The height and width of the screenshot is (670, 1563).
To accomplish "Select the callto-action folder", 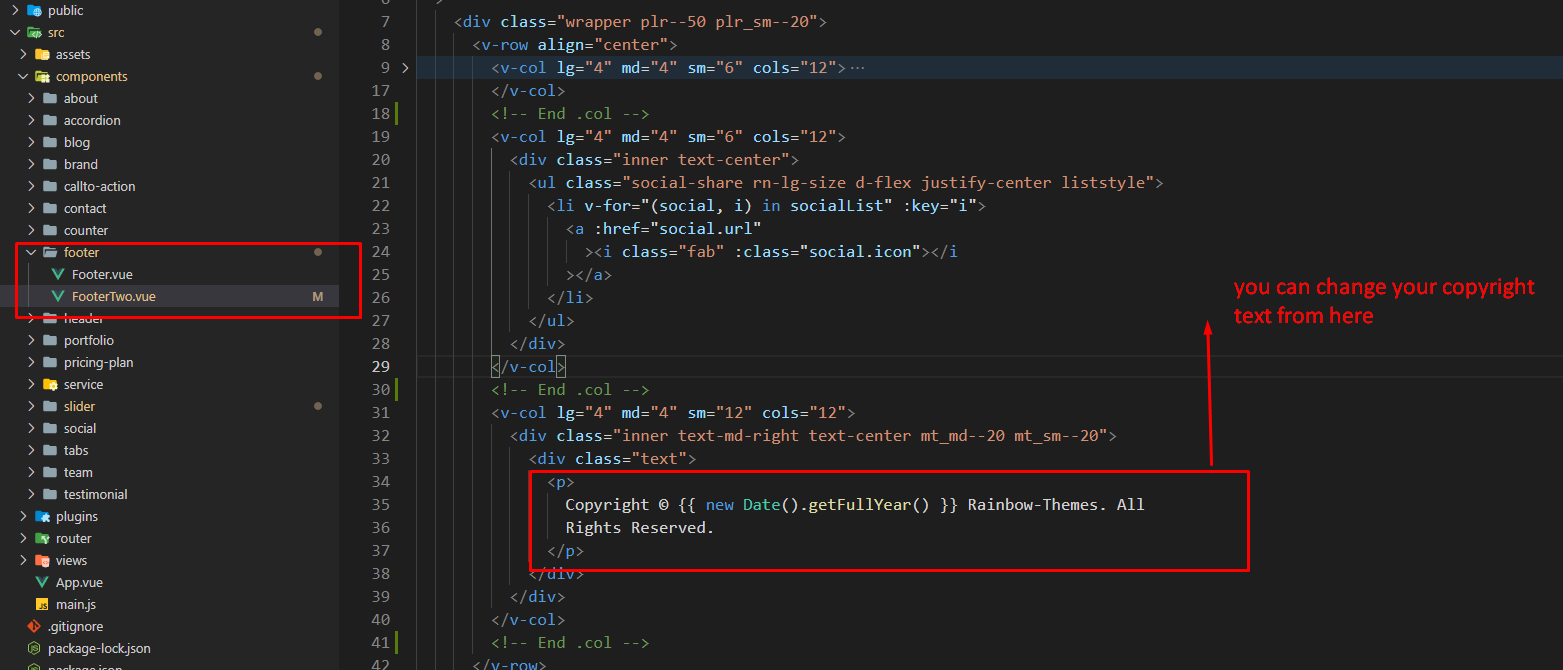I will [x=99, y=187].
